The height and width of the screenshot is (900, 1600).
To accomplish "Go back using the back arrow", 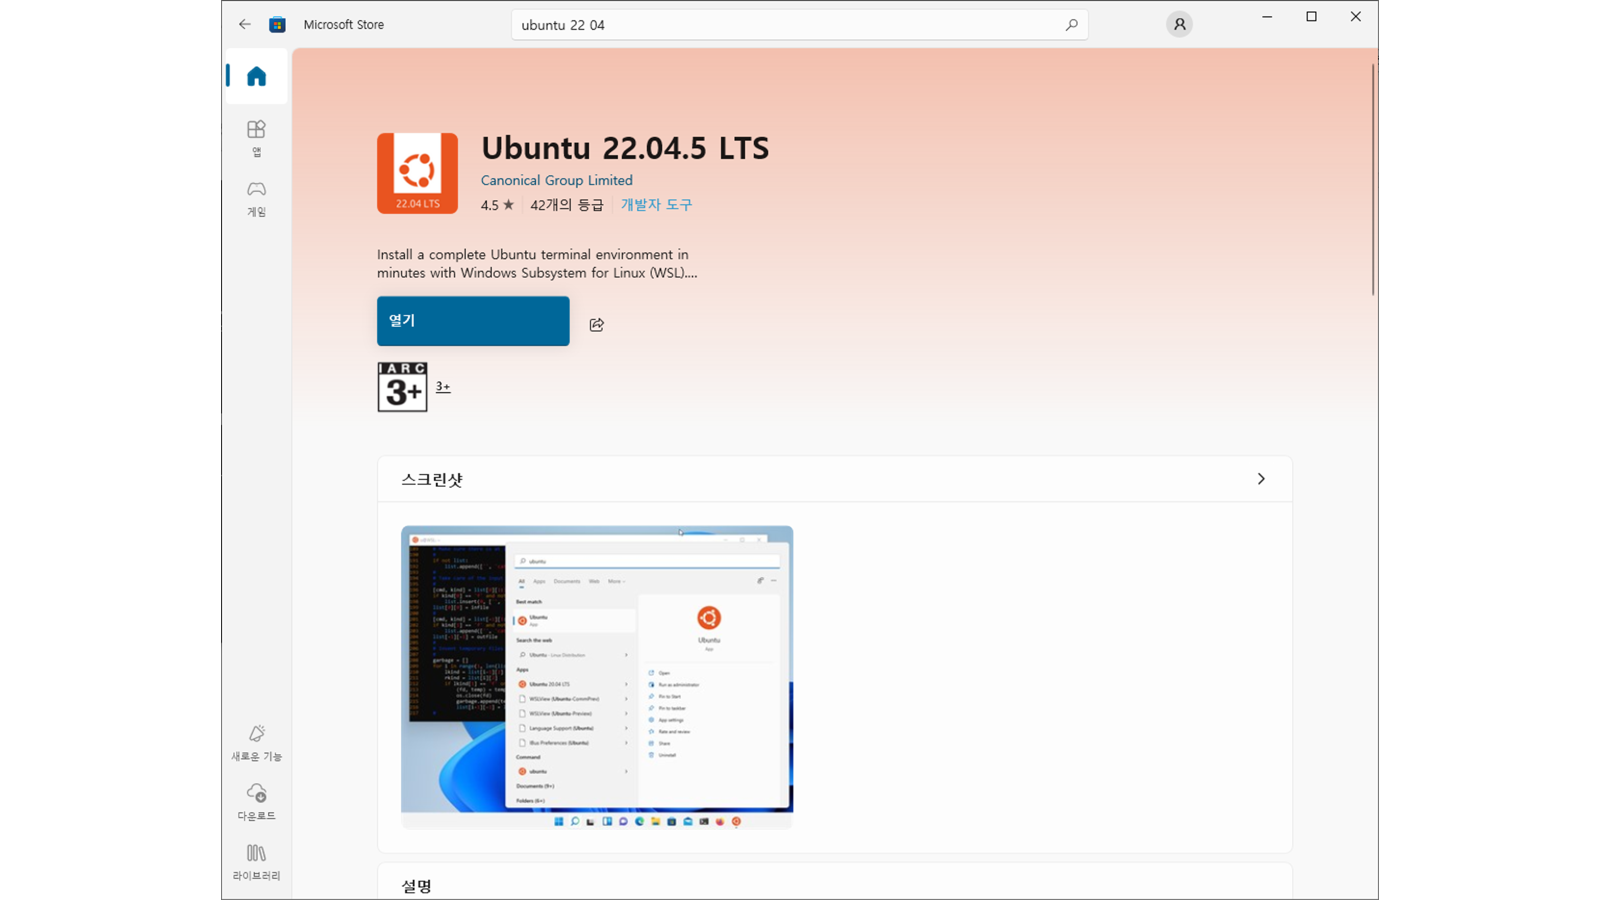I will pos(245,24).
